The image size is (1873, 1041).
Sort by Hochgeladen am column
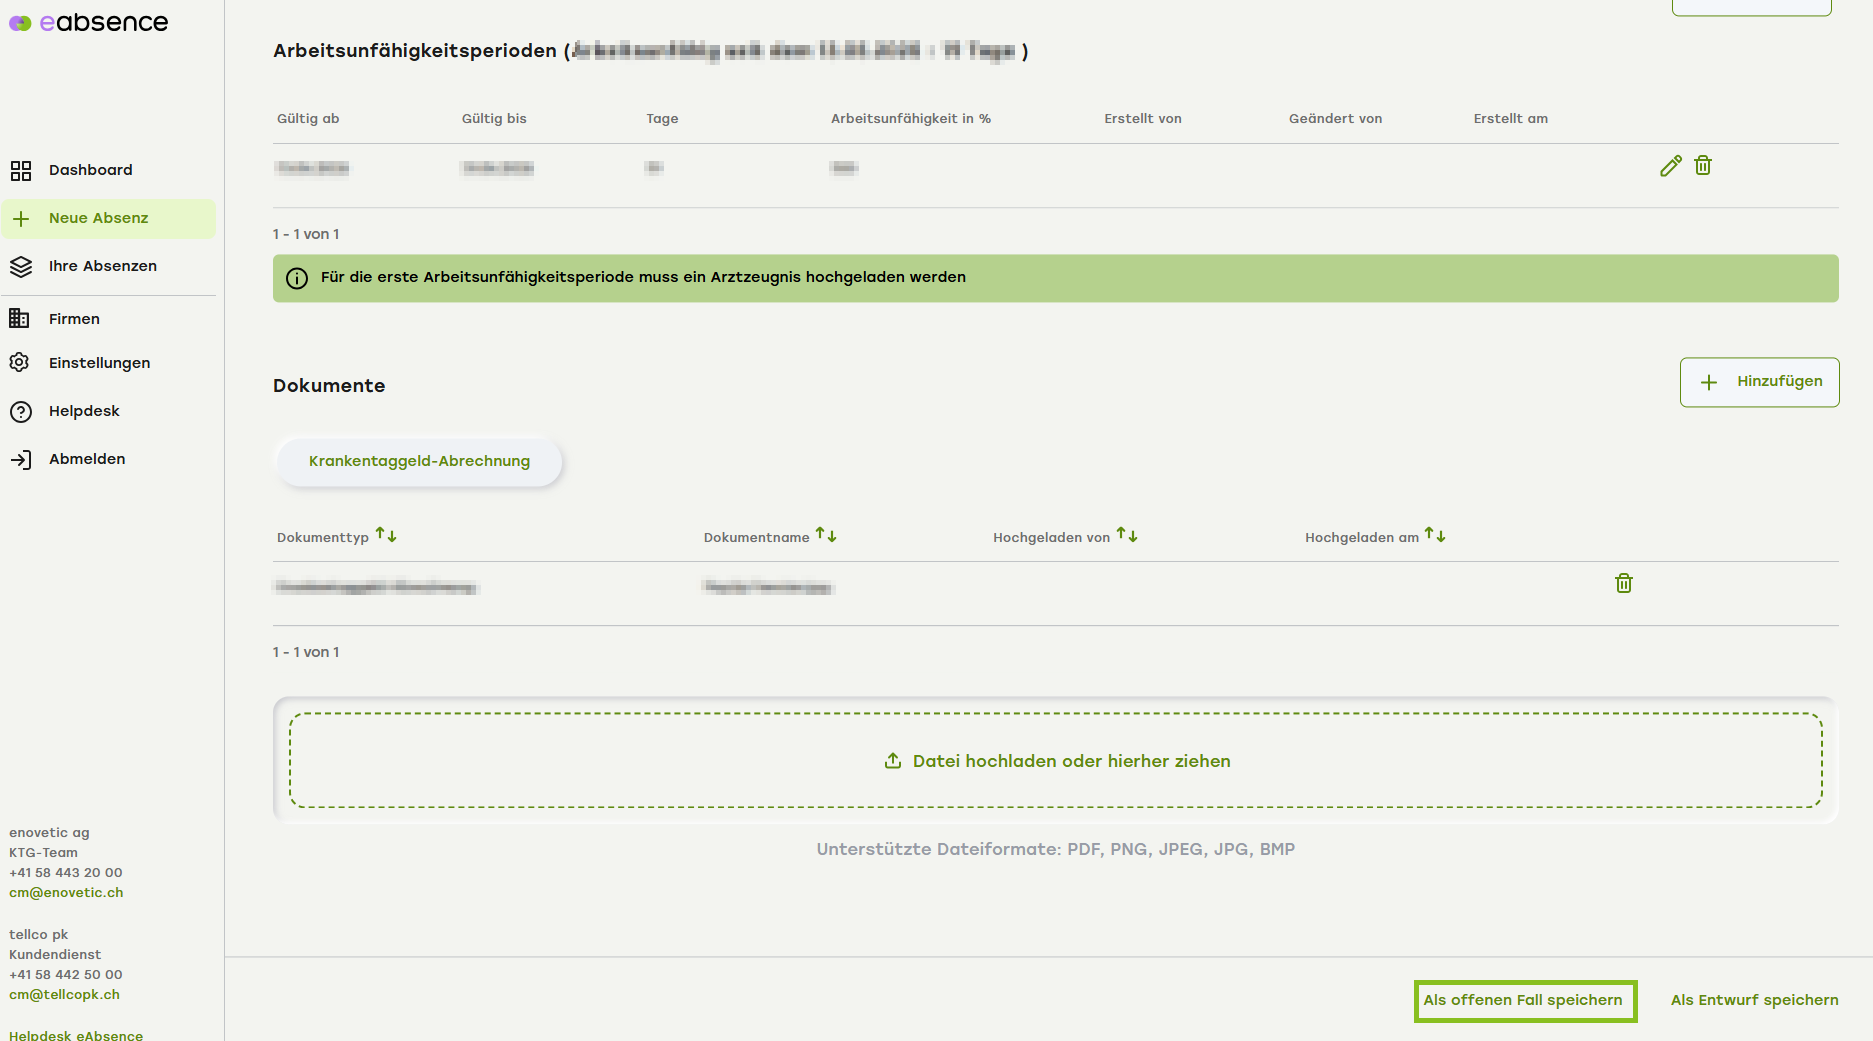point(1435,536)
